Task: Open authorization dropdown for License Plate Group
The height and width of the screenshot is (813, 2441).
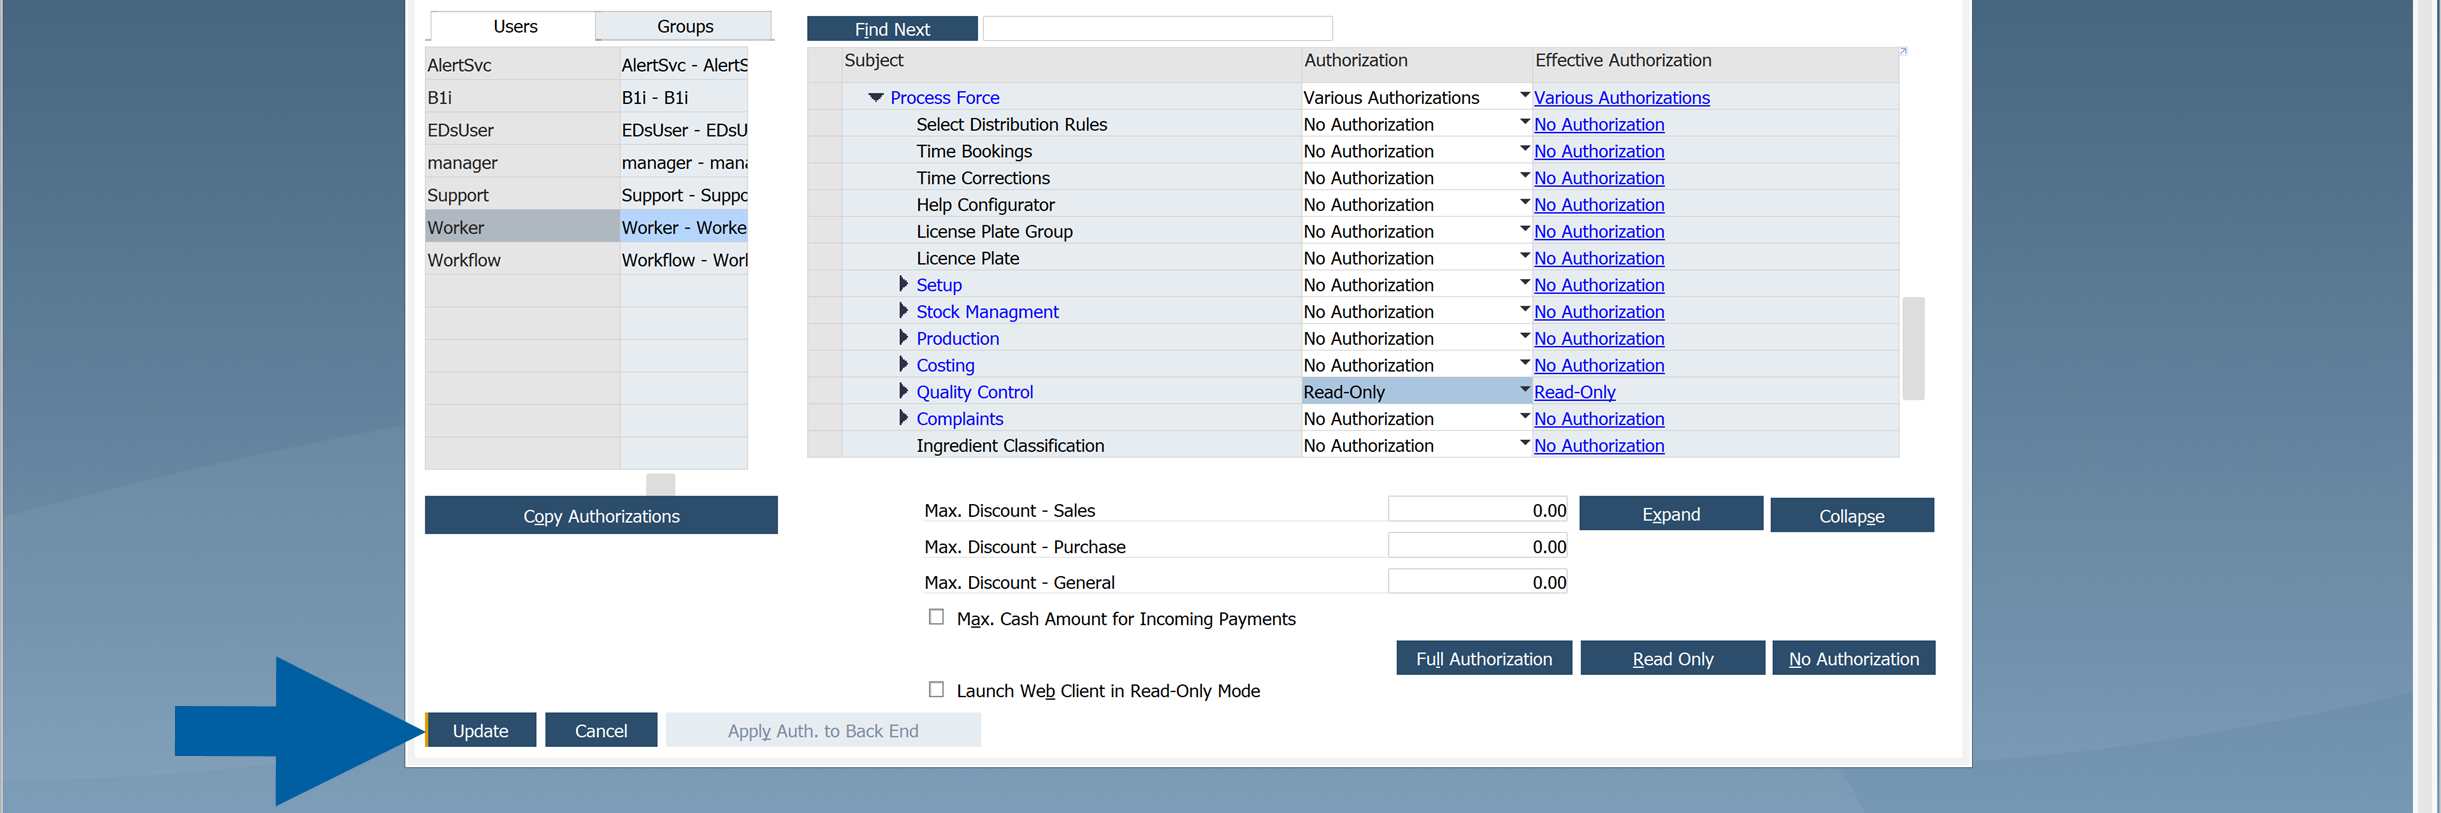Action: [x=1524, y=229]
